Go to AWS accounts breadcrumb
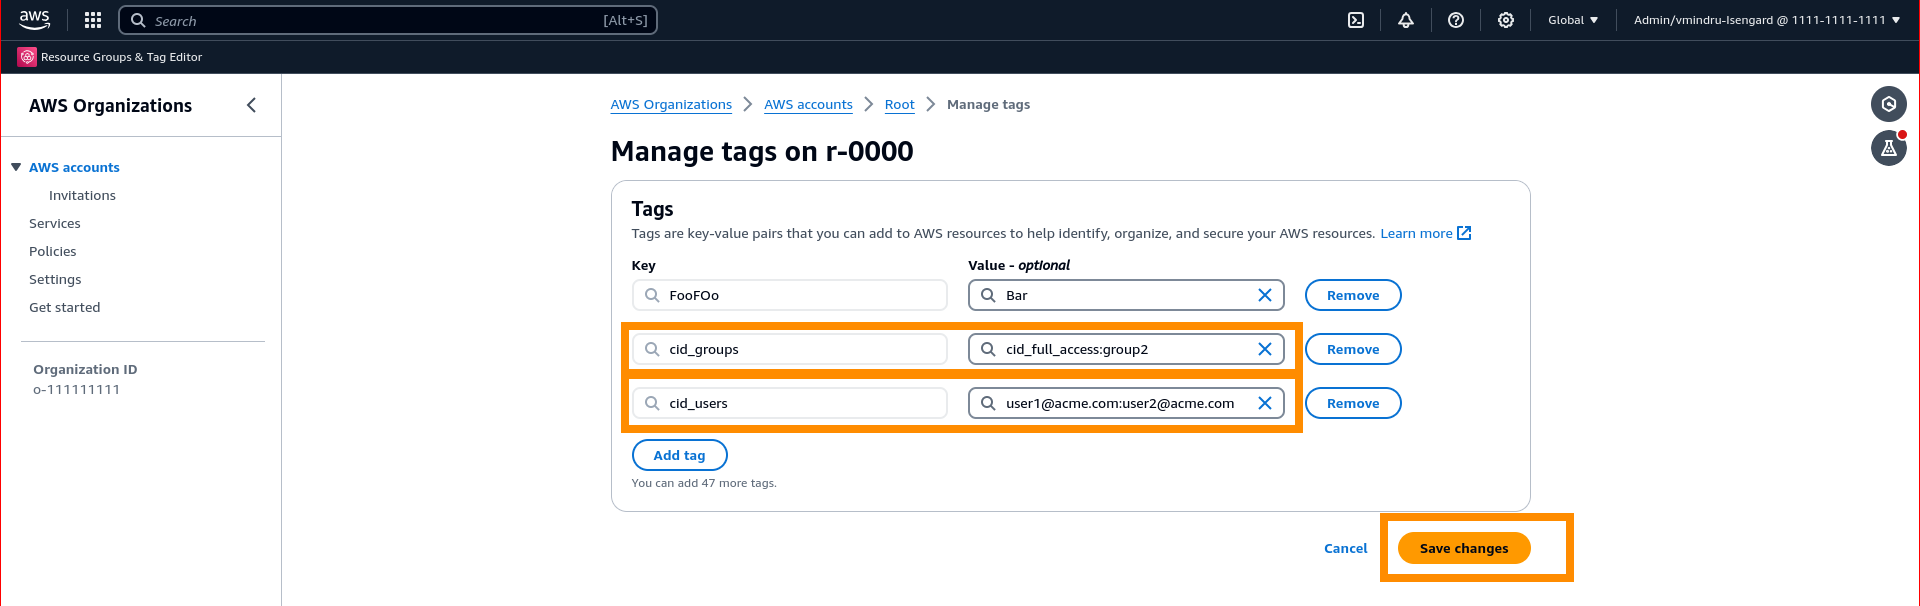1920x606 pixels. (808, 104)
